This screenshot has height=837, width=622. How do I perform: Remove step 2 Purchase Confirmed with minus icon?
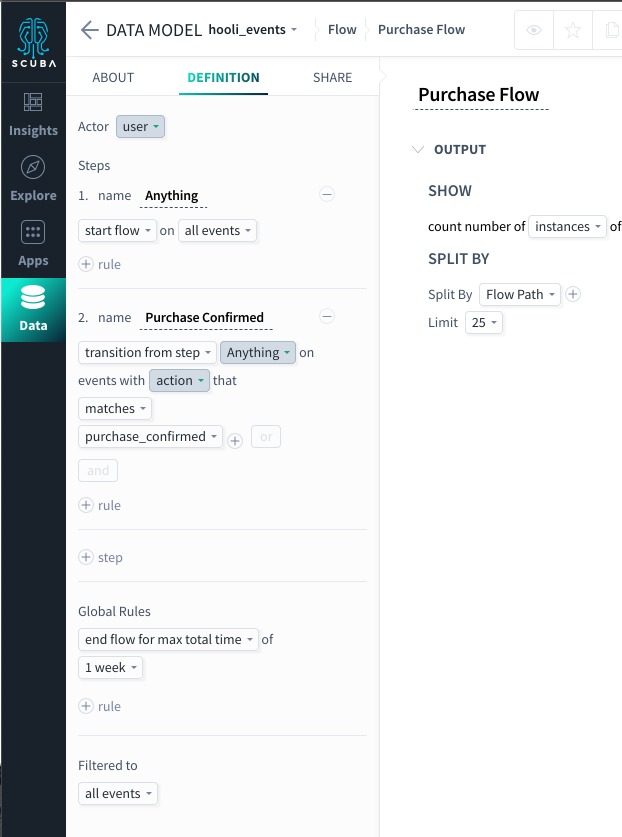pyautogui.click(x=327, y=317)
